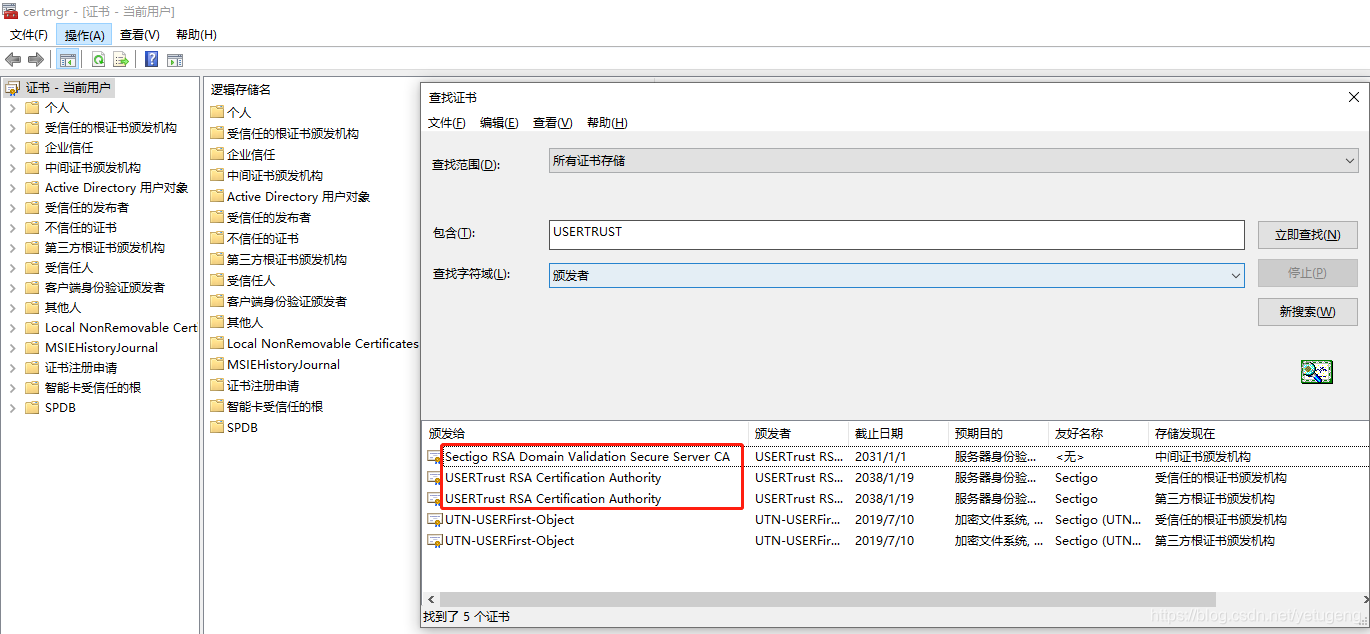Click 立即查找(N) button
The height and width of the screenshot is (634, 1370).
pyautogui.click(x=1308, y=235)
